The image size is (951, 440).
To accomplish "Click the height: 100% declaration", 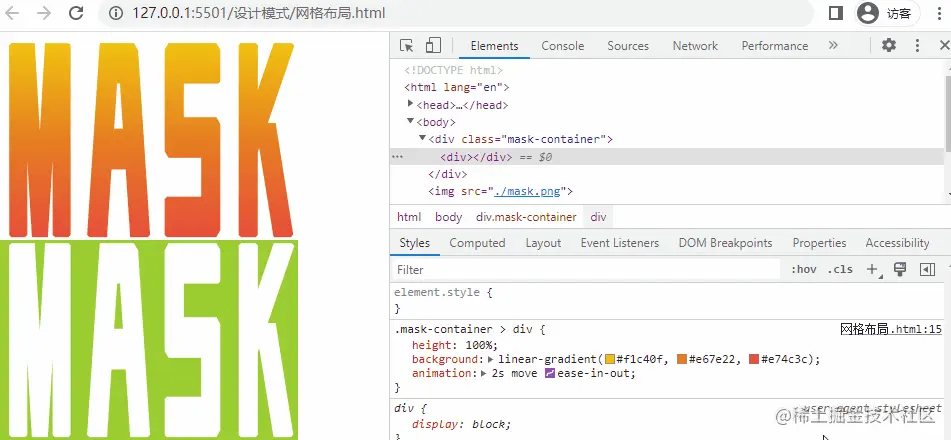I will click(x=455, y=345).
